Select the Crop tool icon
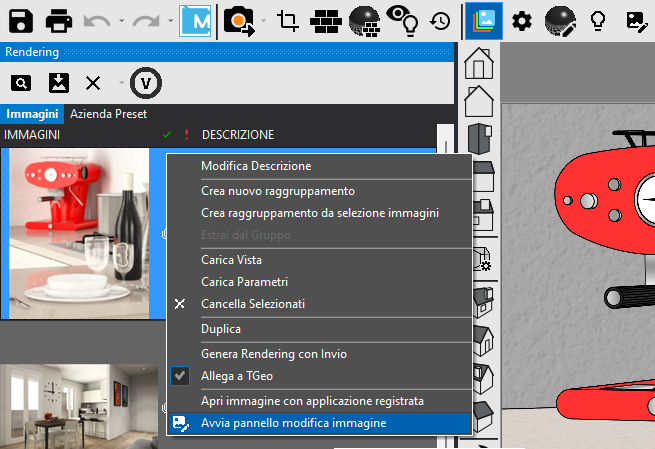This screenshot has height=449, width=655. [288, 21]
